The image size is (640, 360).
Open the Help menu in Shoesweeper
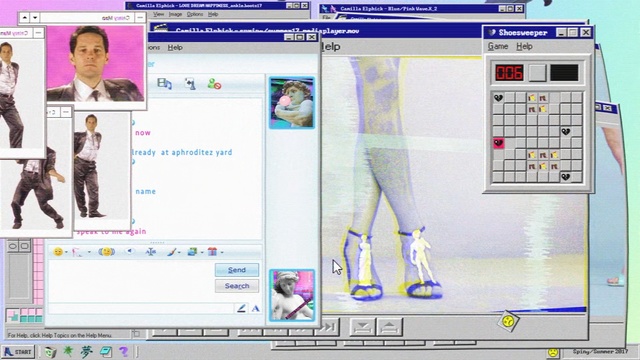[524, 47]
